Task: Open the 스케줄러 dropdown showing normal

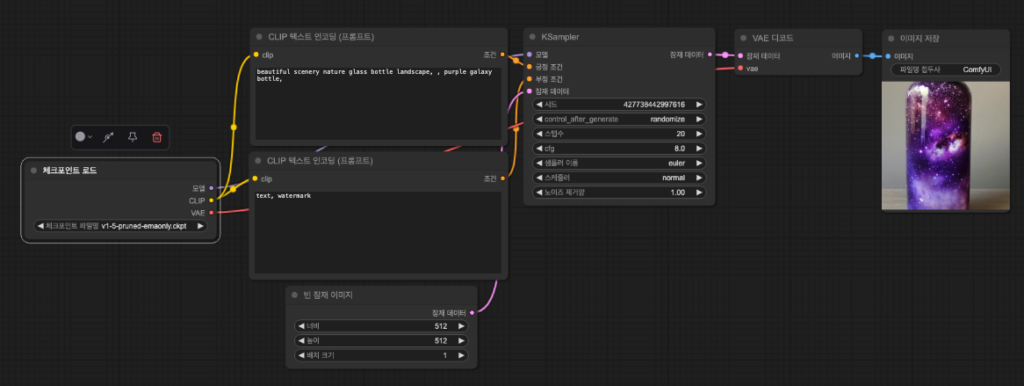Action: tap(619, 178)
